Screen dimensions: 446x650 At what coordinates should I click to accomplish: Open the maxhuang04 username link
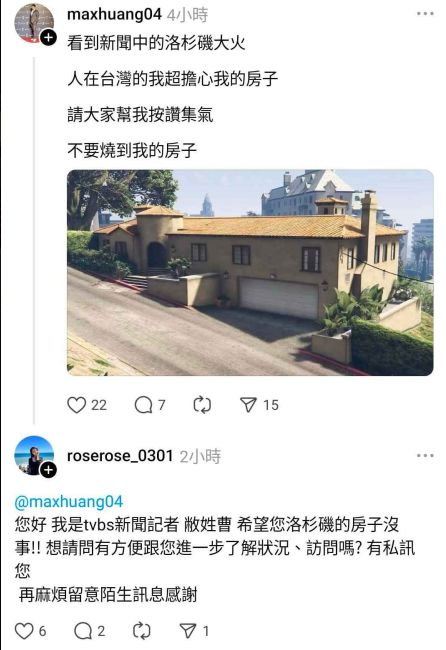pyautogui.click(x=114, y=15)
